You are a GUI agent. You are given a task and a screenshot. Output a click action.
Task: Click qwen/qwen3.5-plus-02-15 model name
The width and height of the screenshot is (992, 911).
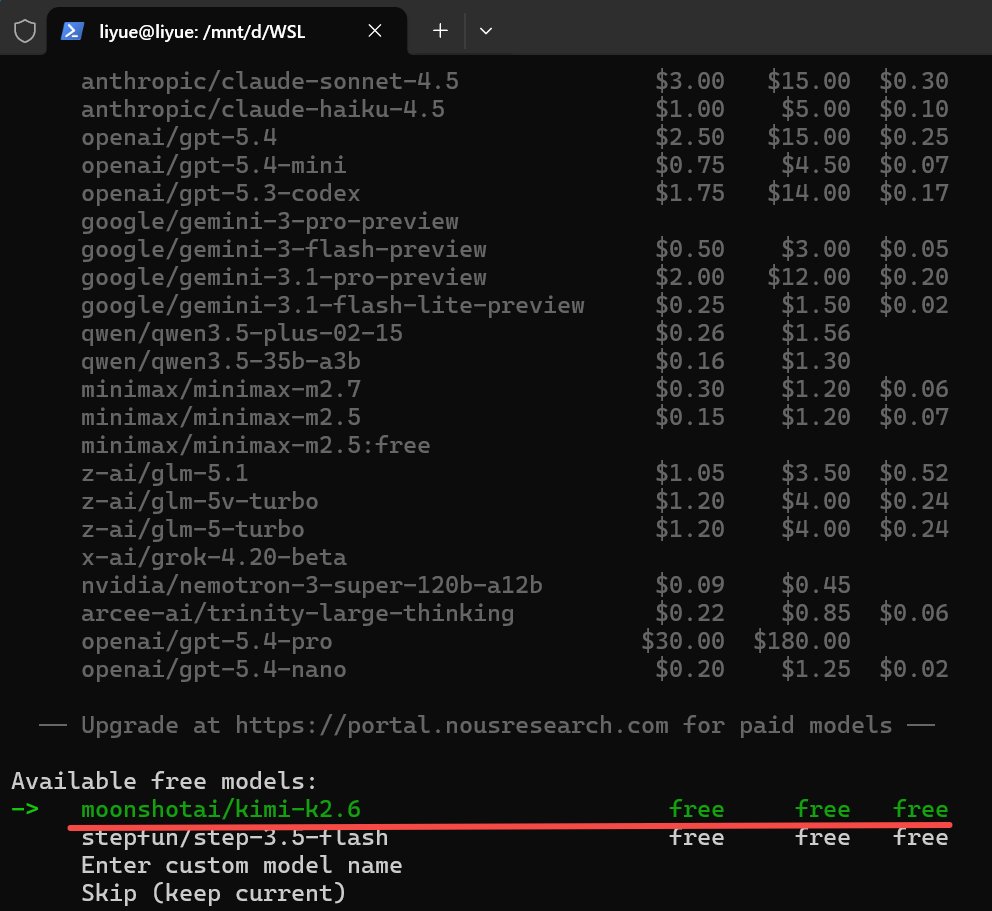tap(242, 333)
